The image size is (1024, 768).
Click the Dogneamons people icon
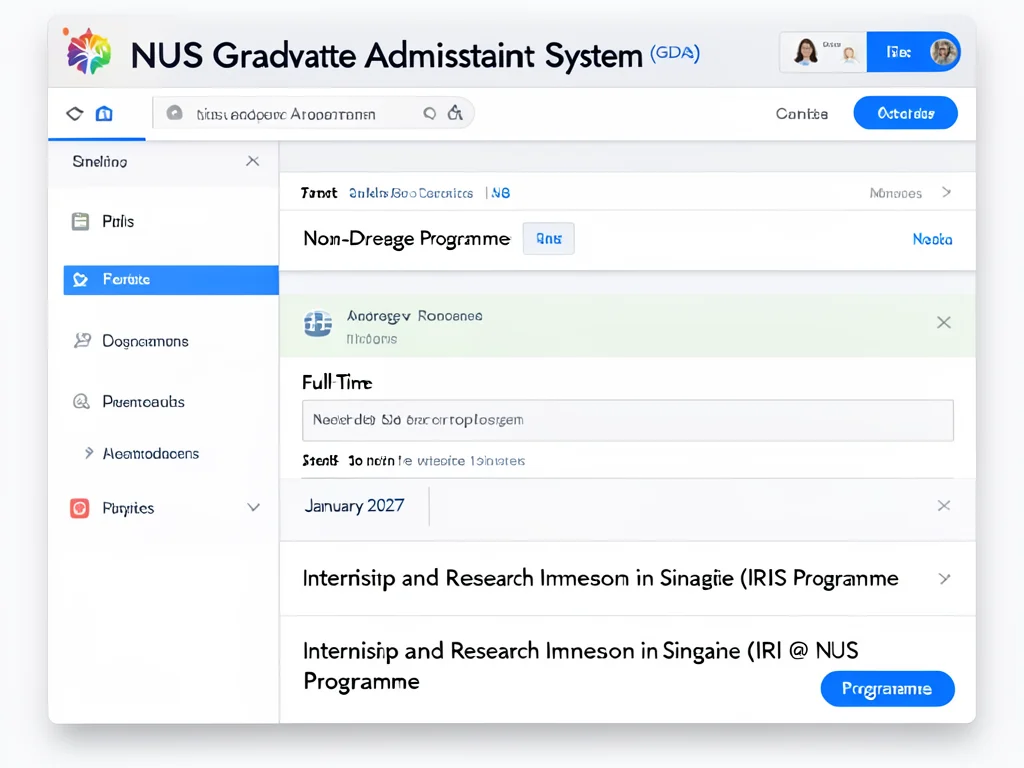pos(82,340)
